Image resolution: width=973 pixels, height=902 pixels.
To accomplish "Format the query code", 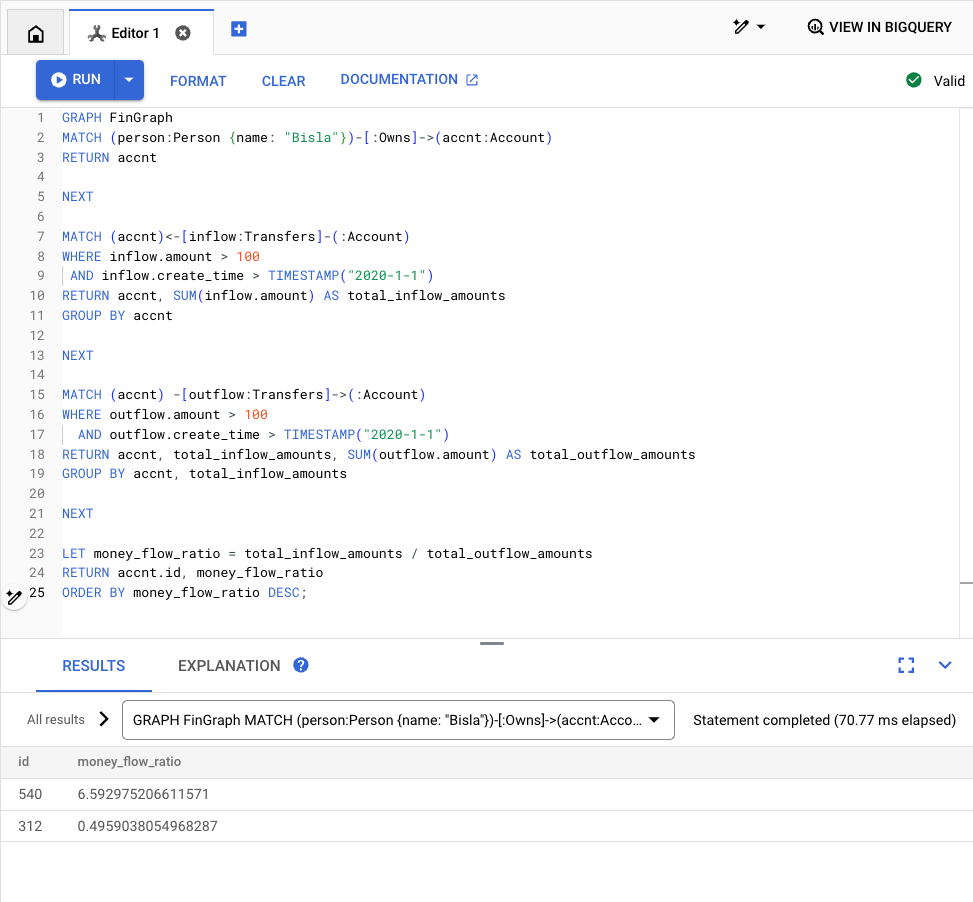I will click(198, 81).
